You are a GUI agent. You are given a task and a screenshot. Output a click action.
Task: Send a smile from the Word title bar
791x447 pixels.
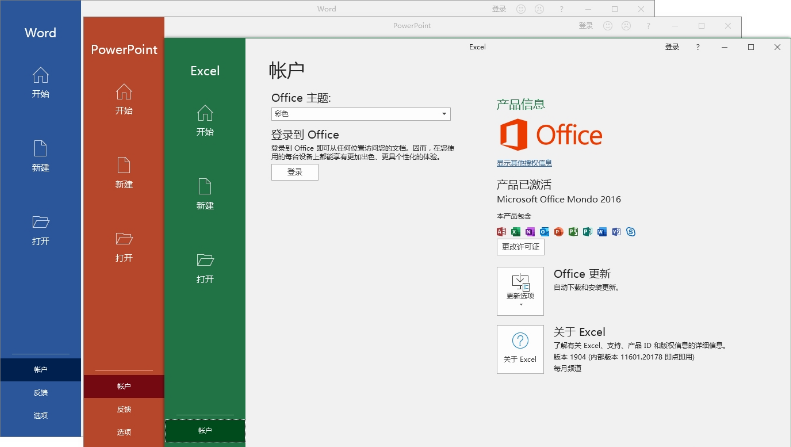click(x=521, y=9)
